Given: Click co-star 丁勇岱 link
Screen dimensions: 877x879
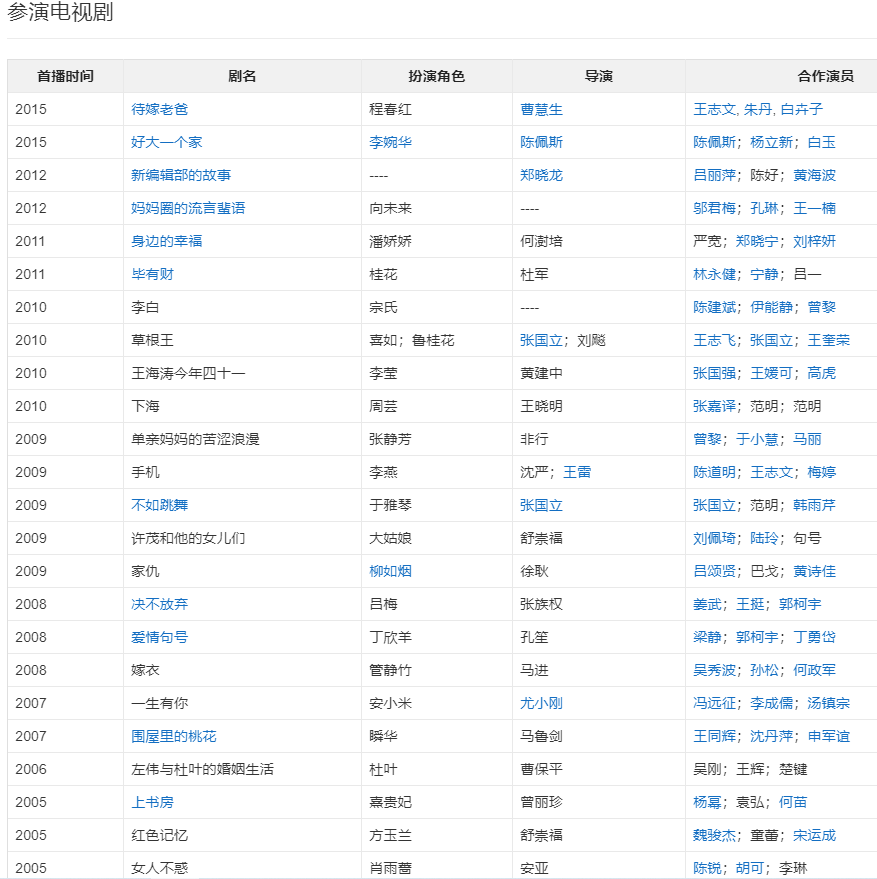Looking at the screenshot, I should pyautogui.click(x=814, y=637).
